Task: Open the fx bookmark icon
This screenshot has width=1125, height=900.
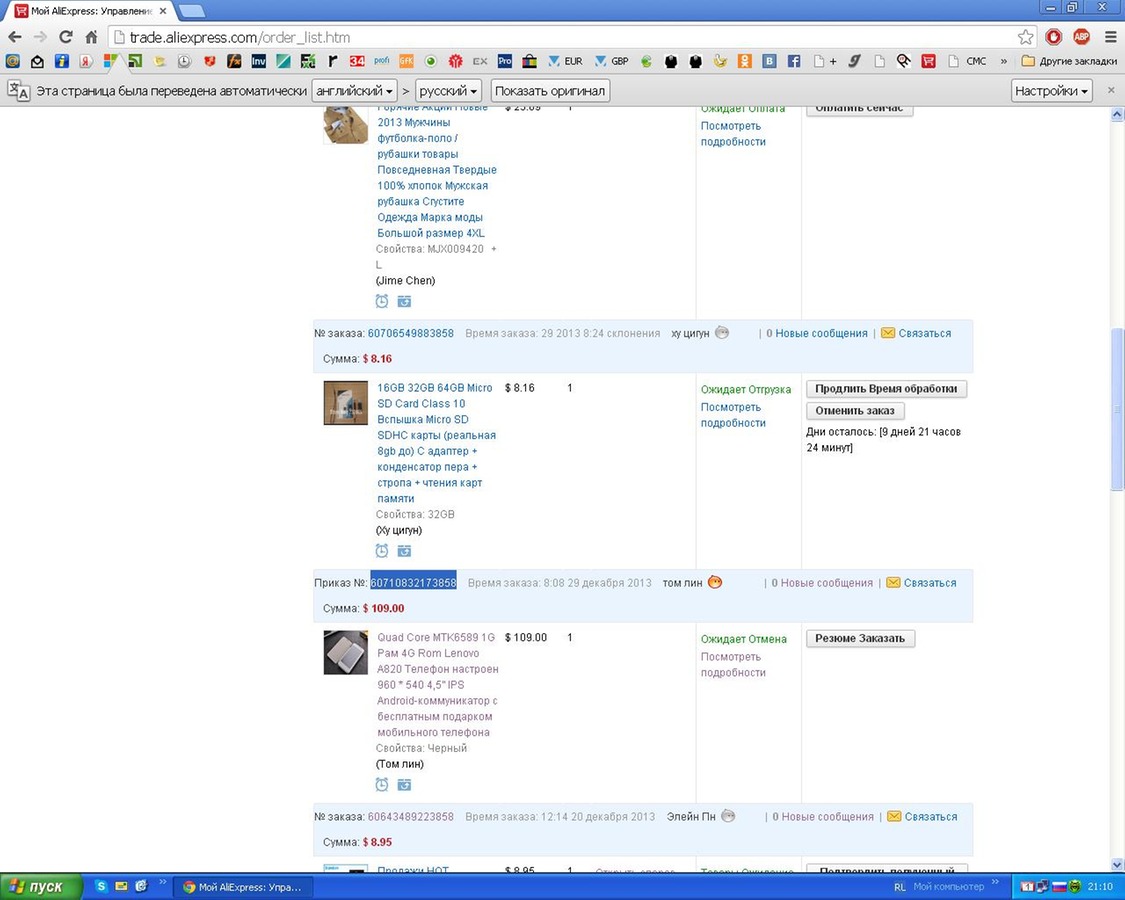Action: coord(234,62)
